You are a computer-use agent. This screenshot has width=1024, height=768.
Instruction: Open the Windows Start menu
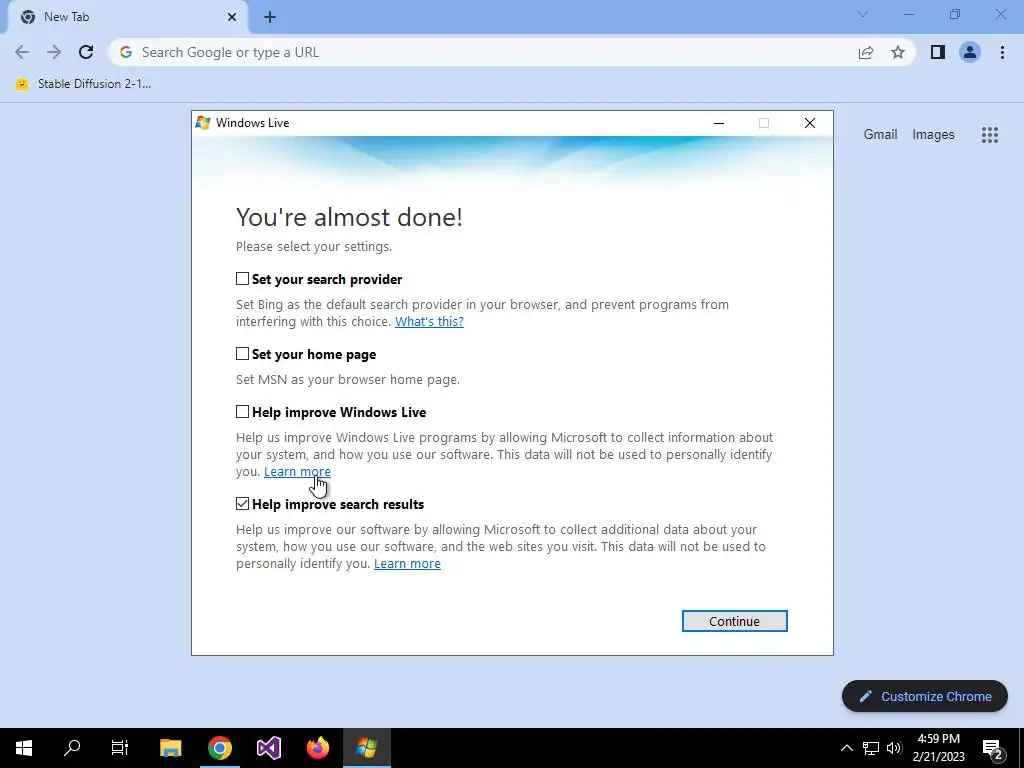(24, 748)
